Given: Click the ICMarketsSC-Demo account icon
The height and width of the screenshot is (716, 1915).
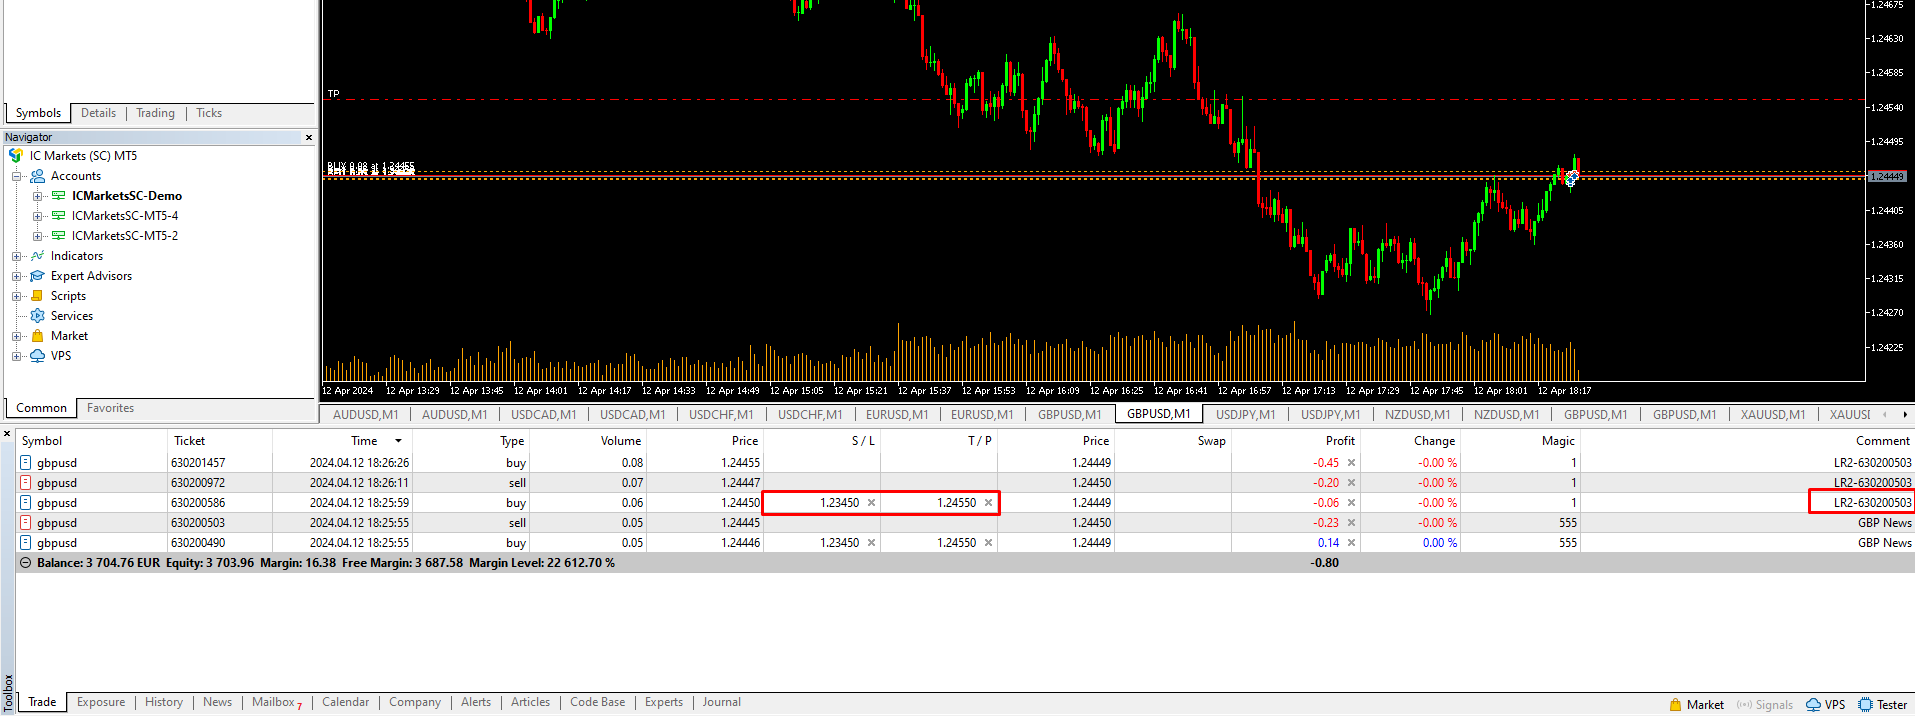Looking at the screenshot, I should (x=59, y=196).
